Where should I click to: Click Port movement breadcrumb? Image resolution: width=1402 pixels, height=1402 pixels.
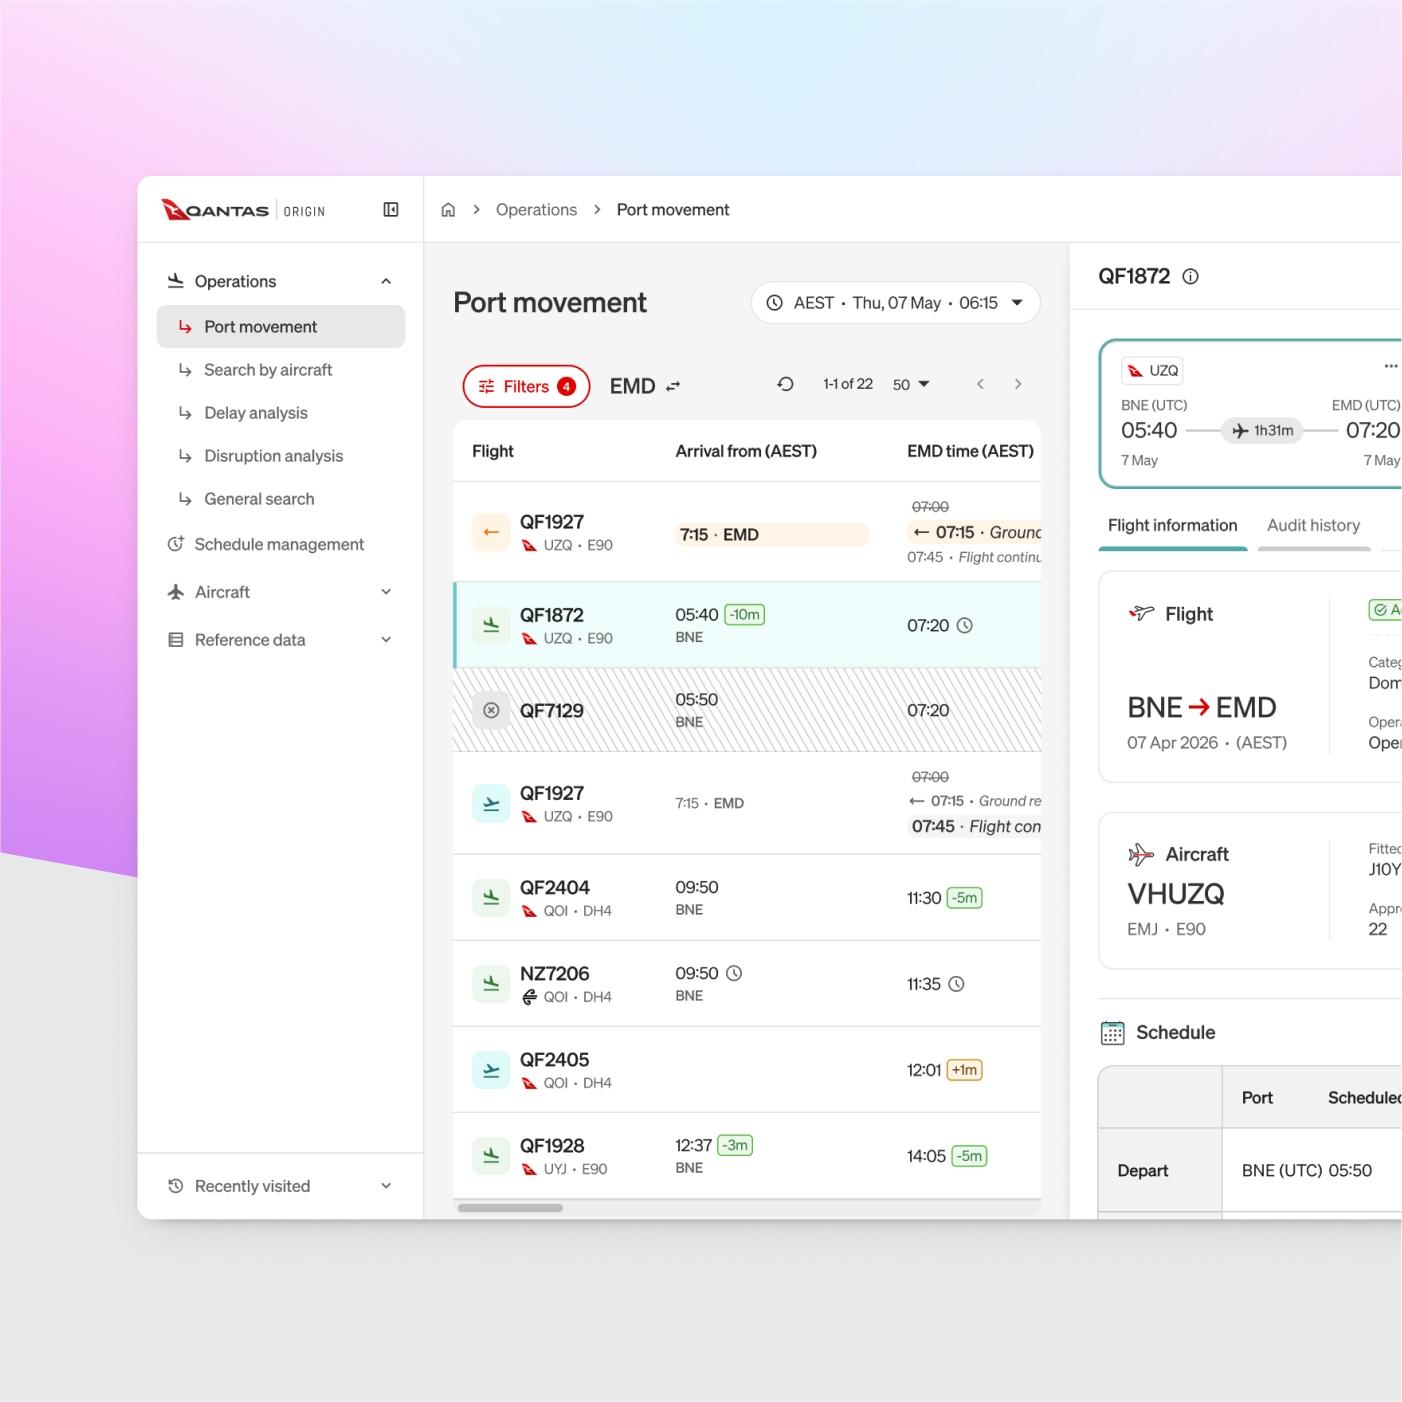(673, 210)
